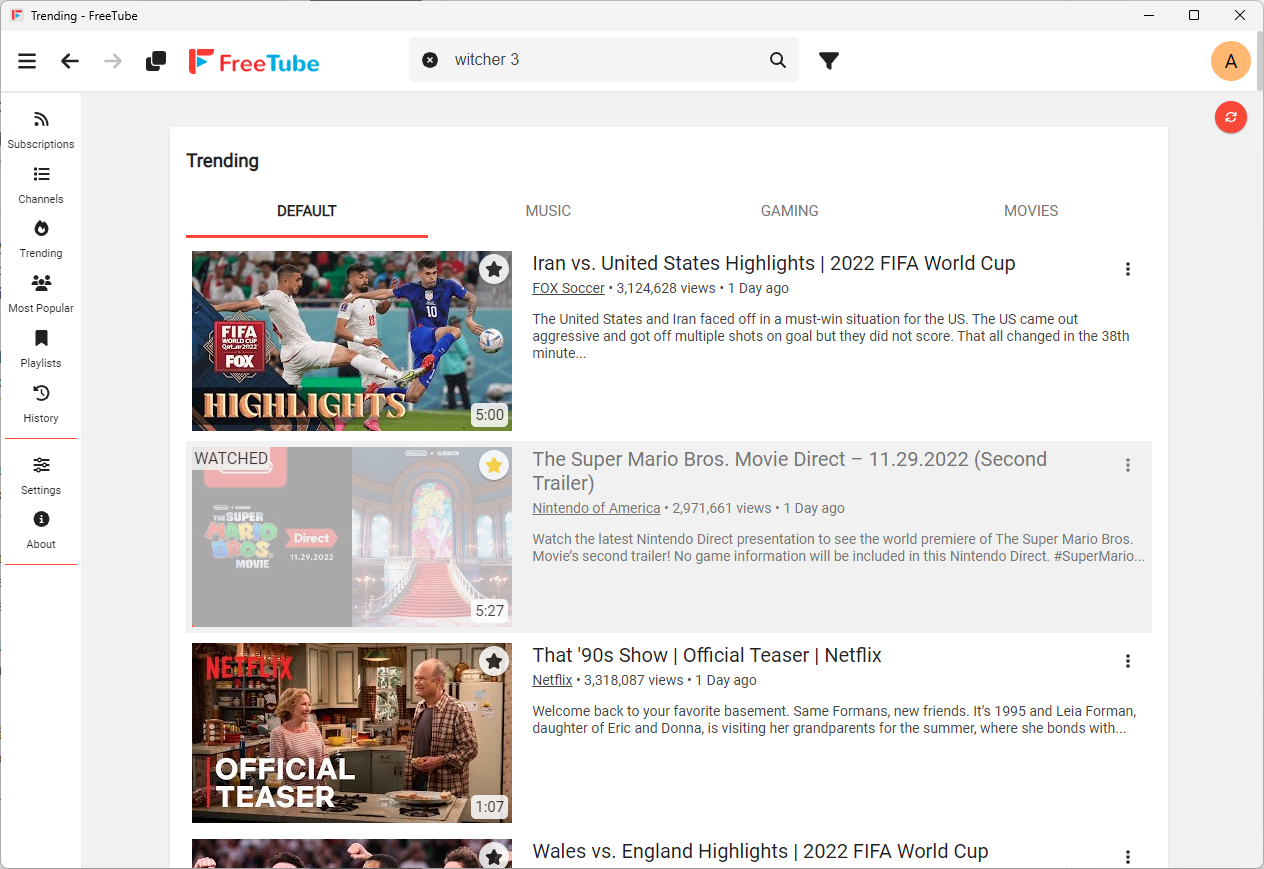Click the 5:27 duration badge
The image size is (1264, 869).
[490, 611]
